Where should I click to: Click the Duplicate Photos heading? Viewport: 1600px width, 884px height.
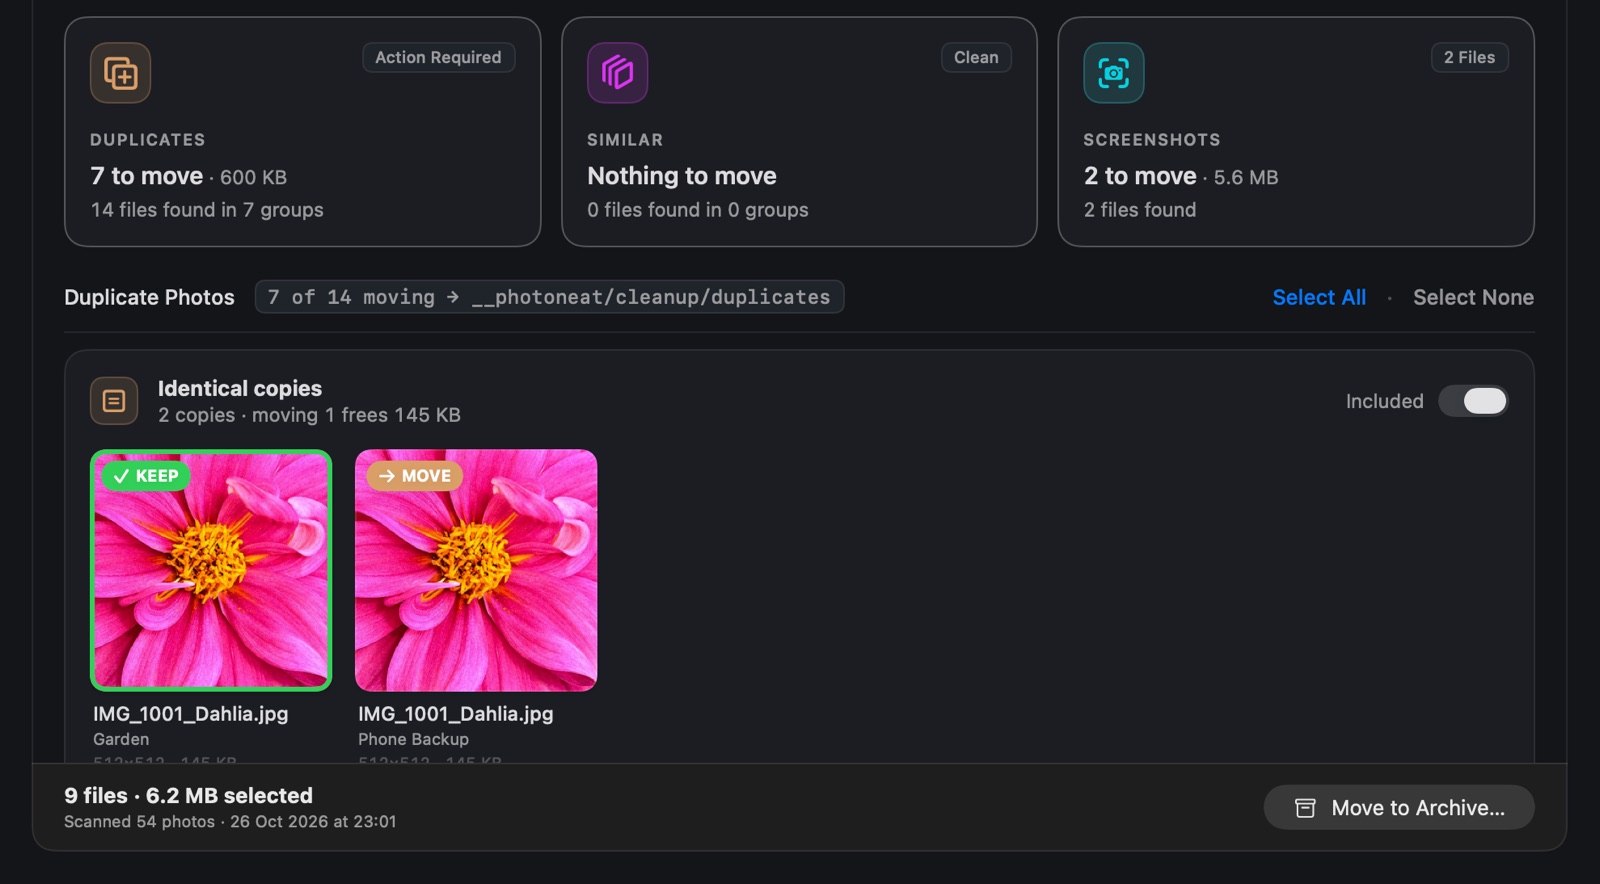[149, 297]
